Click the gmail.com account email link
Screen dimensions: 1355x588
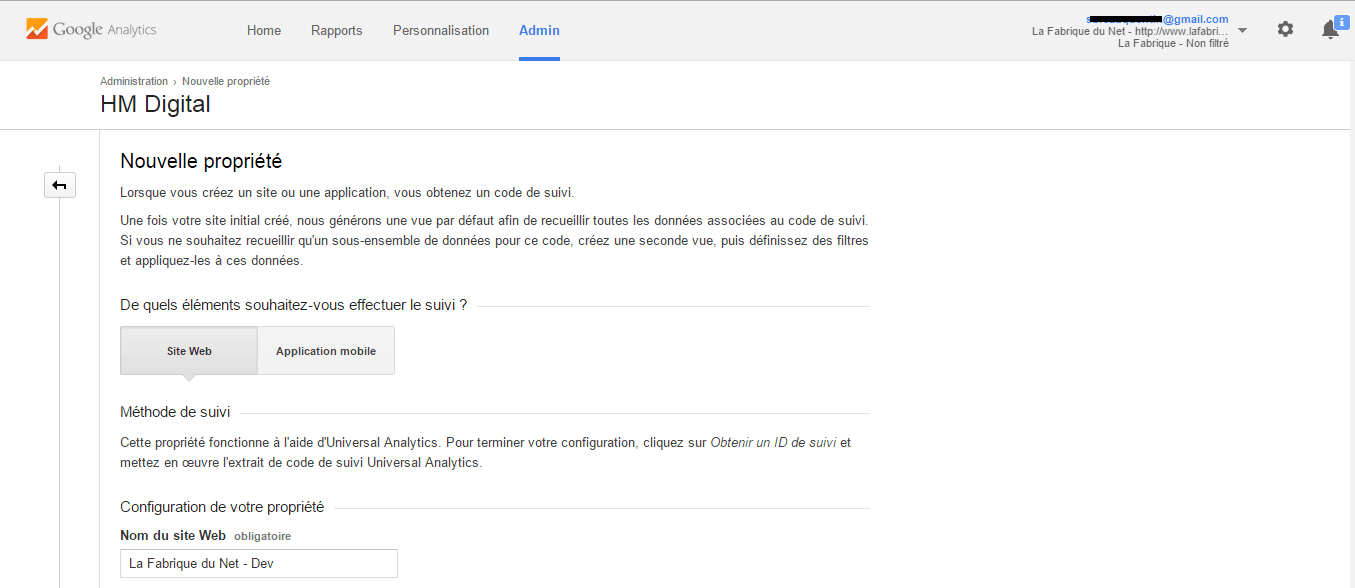1195,19
